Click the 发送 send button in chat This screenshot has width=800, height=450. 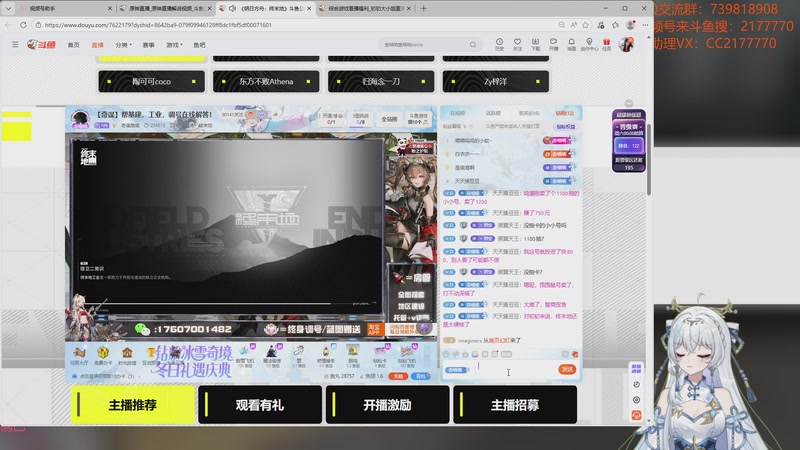(567, 369)
